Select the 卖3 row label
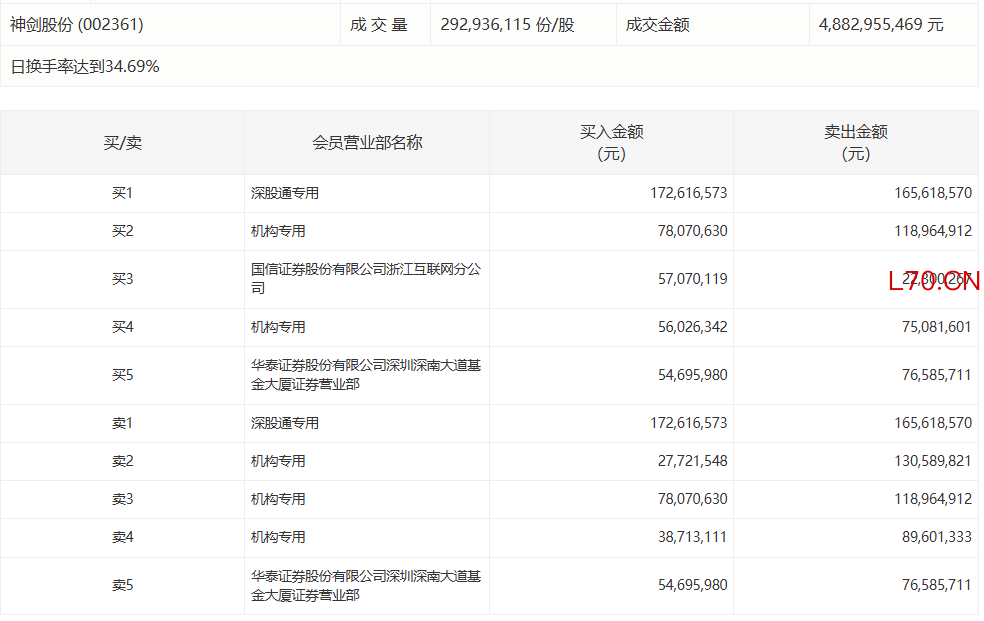 tap(122, 499)
